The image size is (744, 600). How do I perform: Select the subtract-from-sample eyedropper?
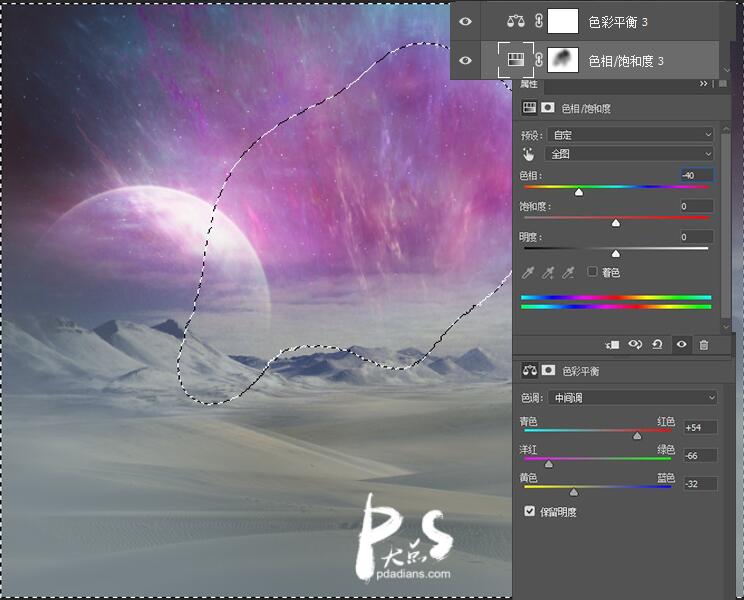coord(568,272)
